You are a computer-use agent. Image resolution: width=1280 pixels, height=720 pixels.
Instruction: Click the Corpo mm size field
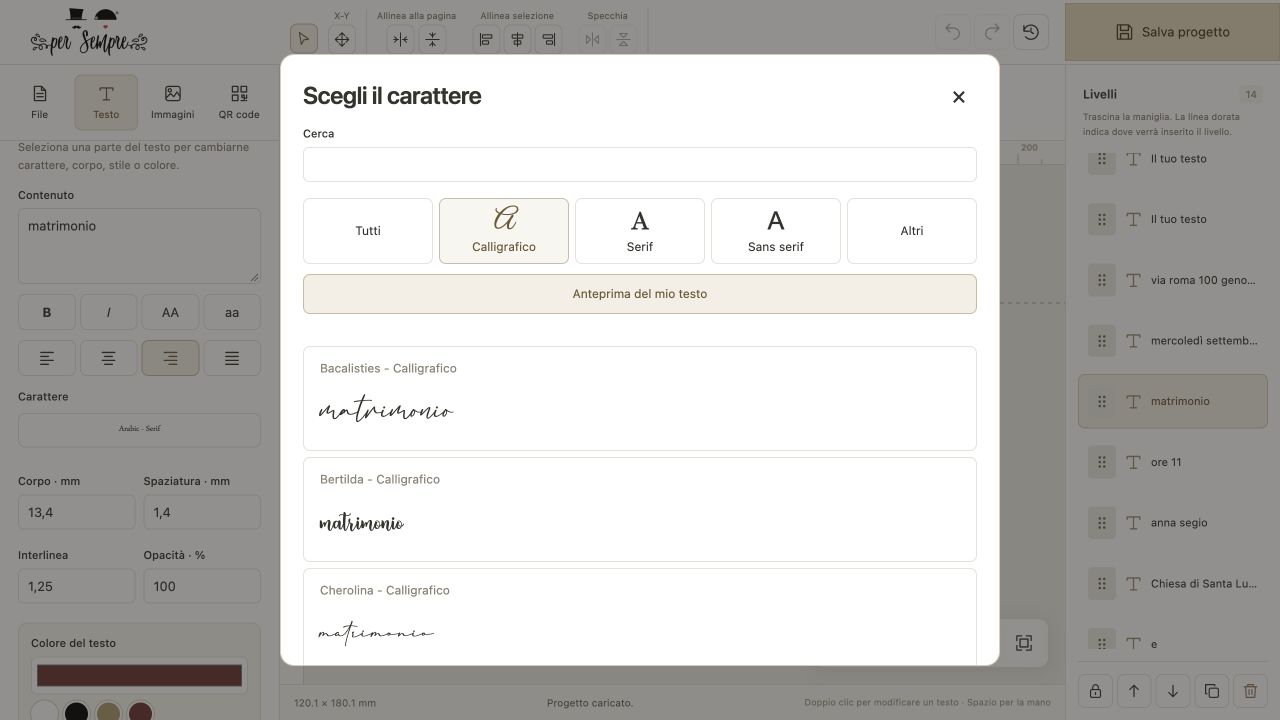point(76,512)
